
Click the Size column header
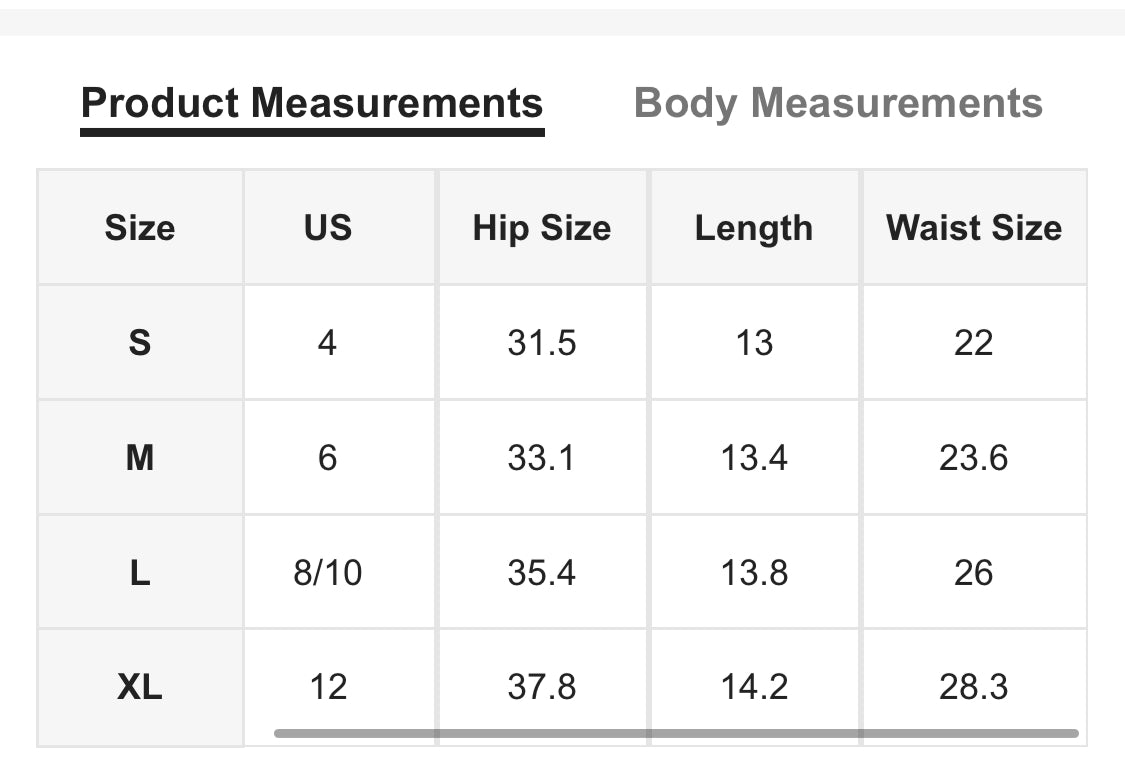pyautogui.click(x=140, y=228)
